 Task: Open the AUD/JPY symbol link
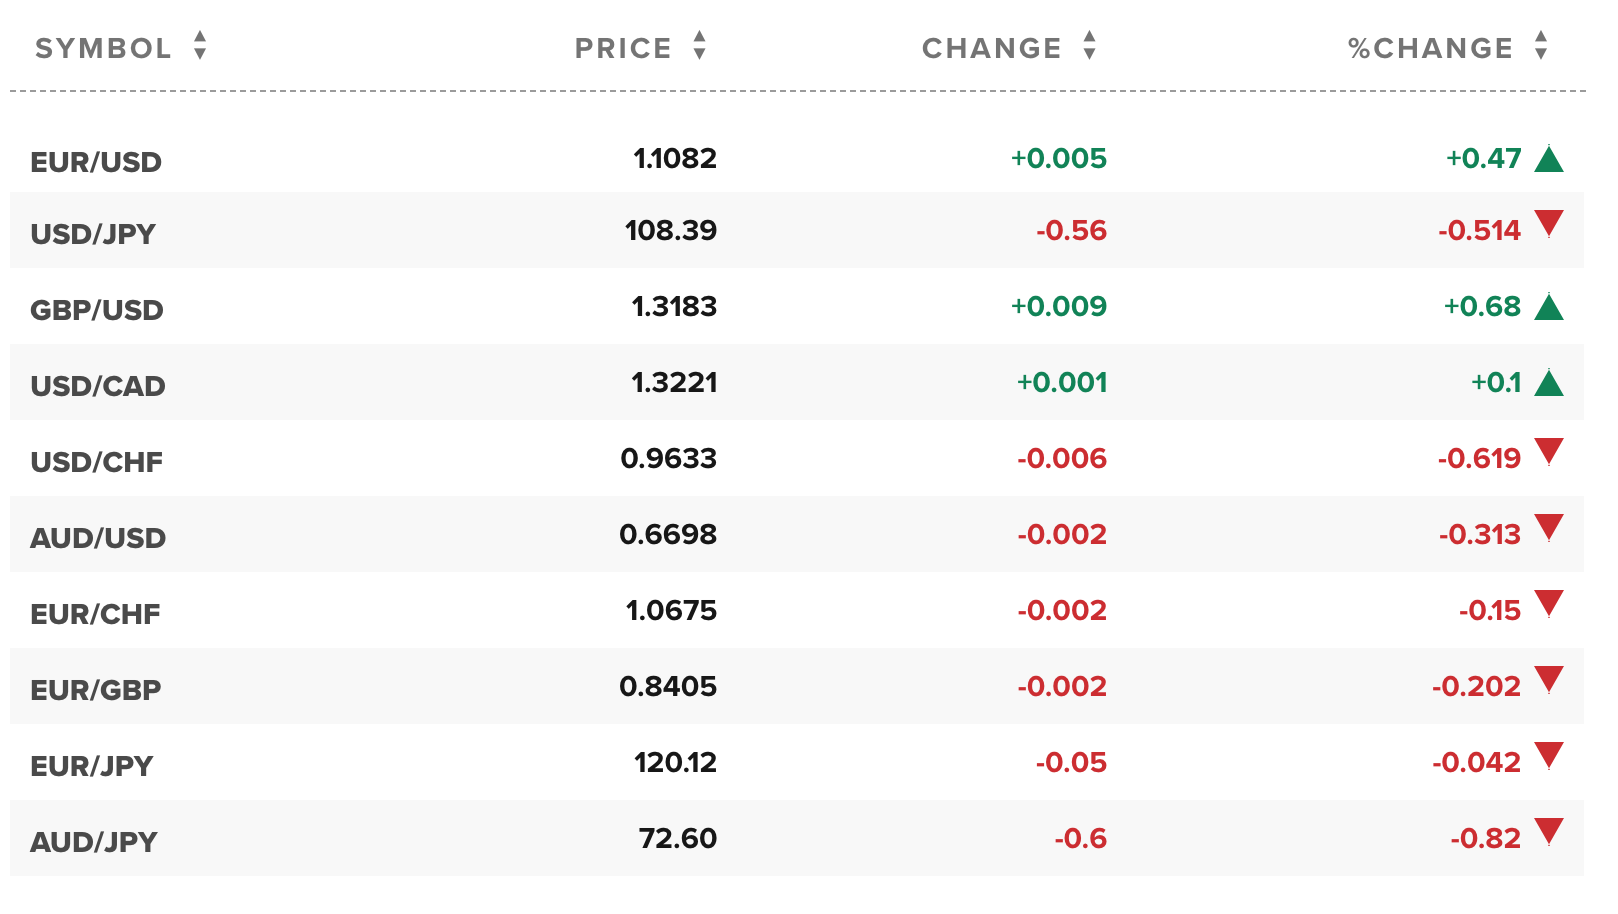(x=94, y=842)
